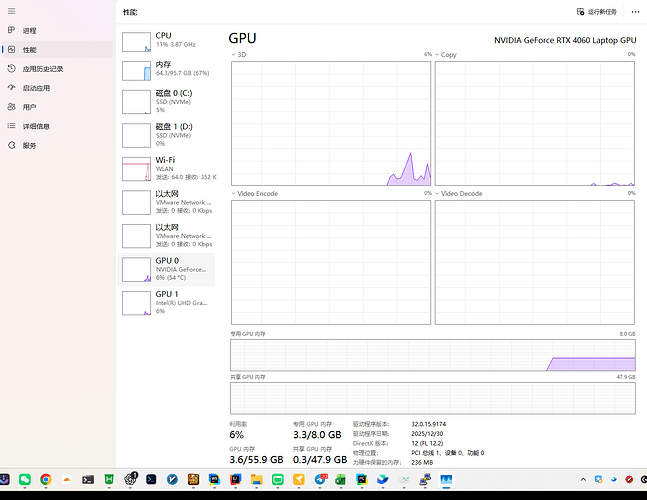Open the 3D engine graph dropdown
647x500 pixels.
click(x=239, y=54)
